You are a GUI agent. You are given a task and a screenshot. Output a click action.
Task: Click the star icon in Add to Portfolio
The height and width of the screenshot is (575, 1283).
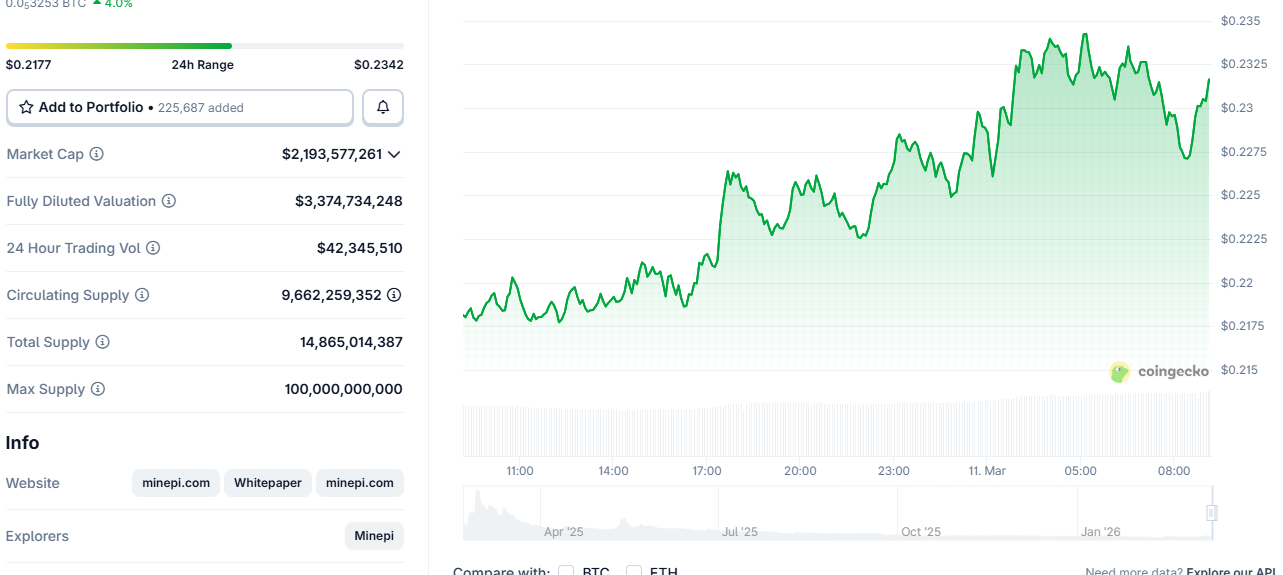coord(26,107)
